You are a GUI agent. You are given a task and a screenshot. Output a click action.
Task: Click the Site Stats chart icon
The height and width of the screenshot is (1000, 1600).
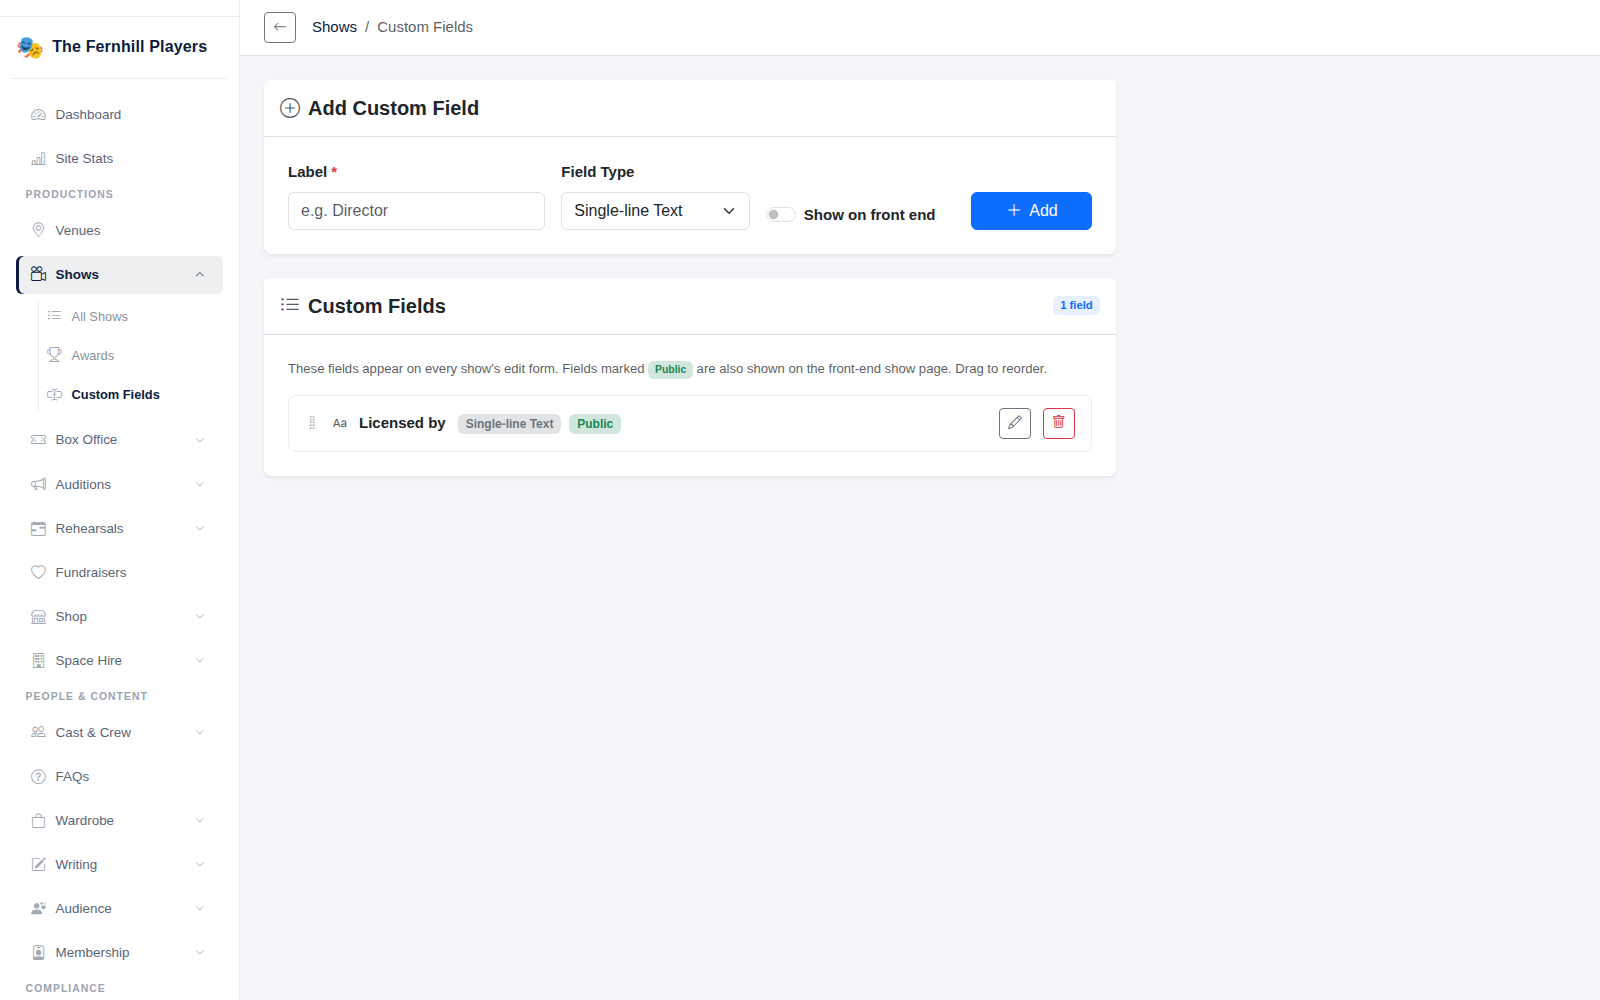click(38, 159)
